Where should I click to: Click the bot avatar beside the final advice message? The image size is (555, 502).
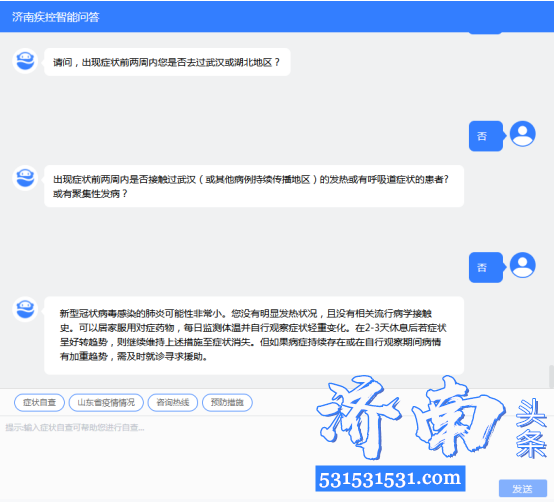(25, 309)
